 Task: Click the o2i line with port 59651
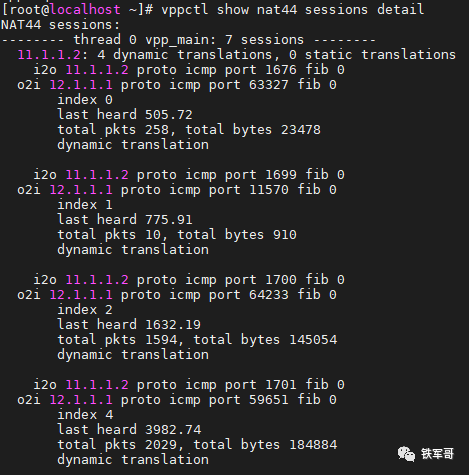(x=177, y=400)
